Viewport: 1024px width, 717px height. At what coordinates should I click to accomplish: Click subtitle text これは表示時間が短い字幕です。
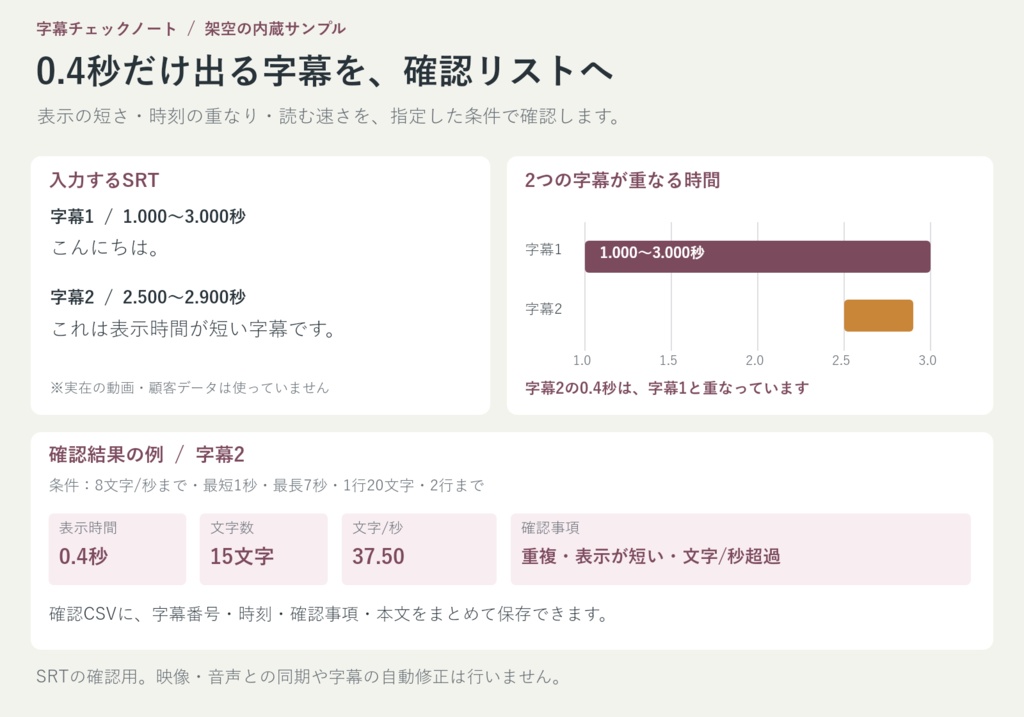(193, 328)
